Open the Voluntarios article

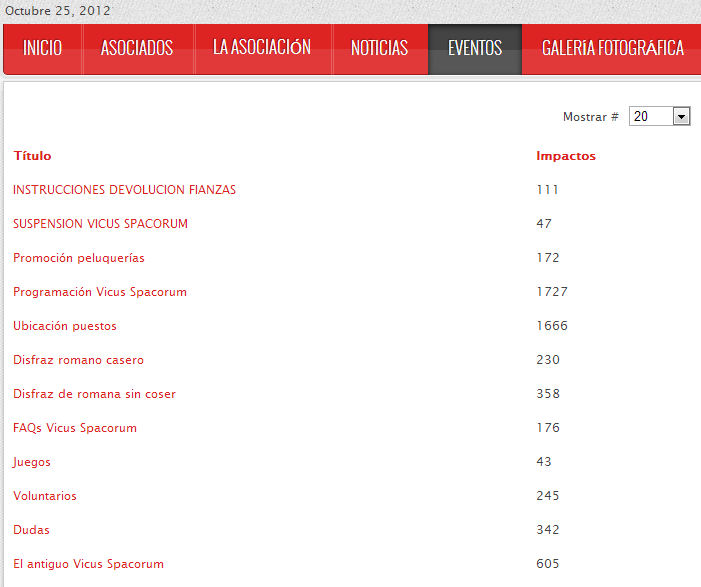45,496
